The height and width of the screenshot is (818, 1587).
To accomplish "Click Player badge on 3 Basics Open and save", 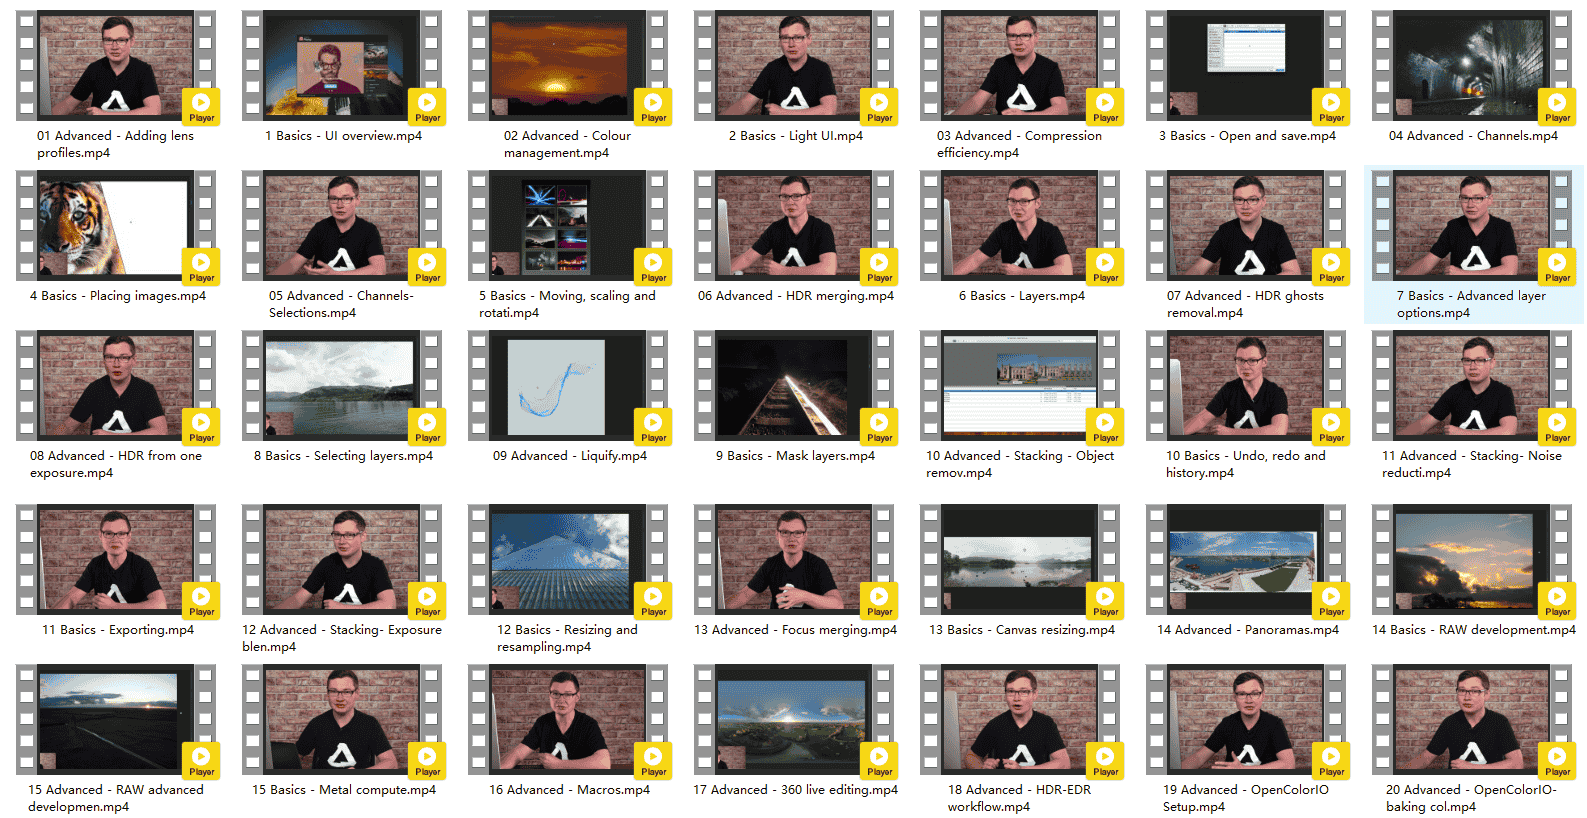I will 1331,106.
